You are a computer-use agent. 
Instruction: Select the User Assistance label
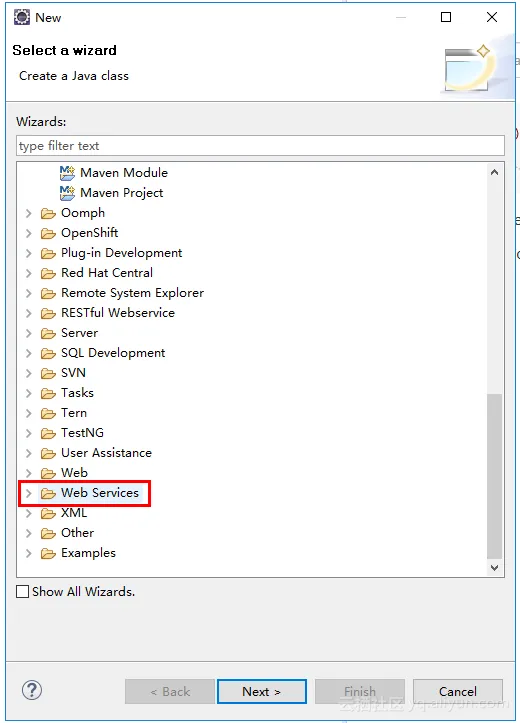(x=106, y=453)
